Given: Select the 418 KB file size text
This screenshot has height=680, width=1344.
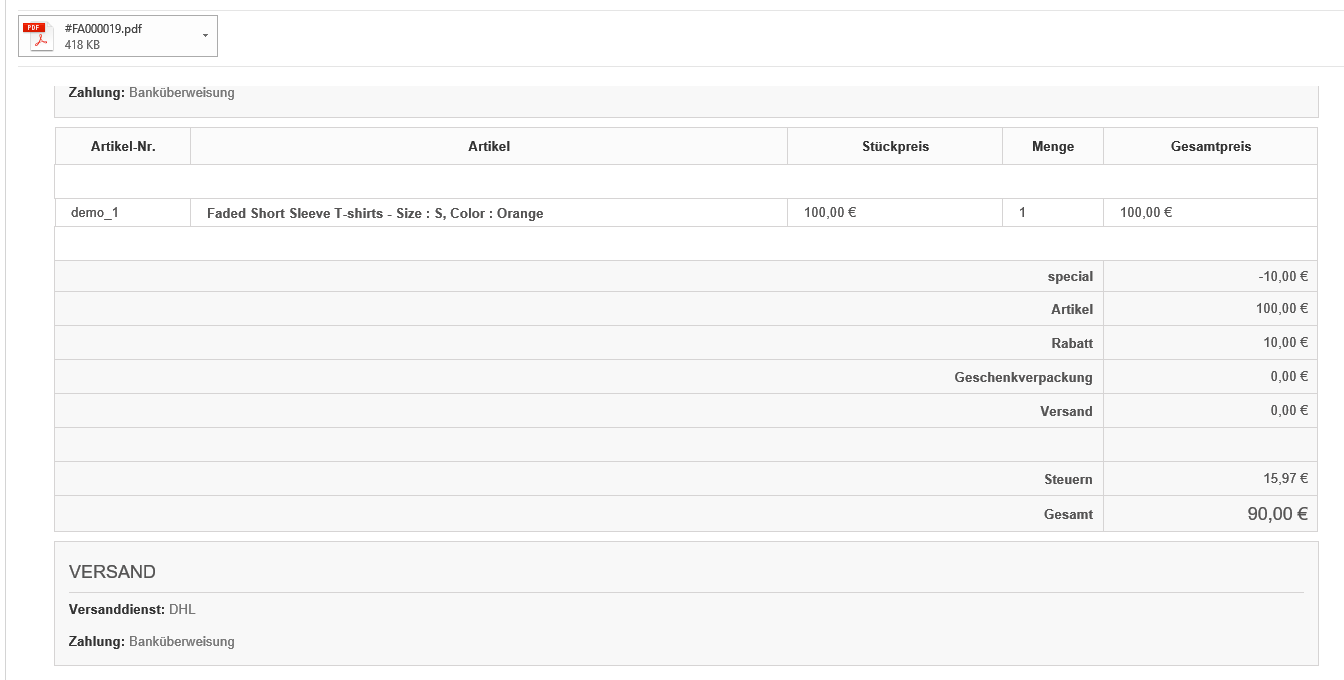Looking at the screenshot, I should click(82, 45).
